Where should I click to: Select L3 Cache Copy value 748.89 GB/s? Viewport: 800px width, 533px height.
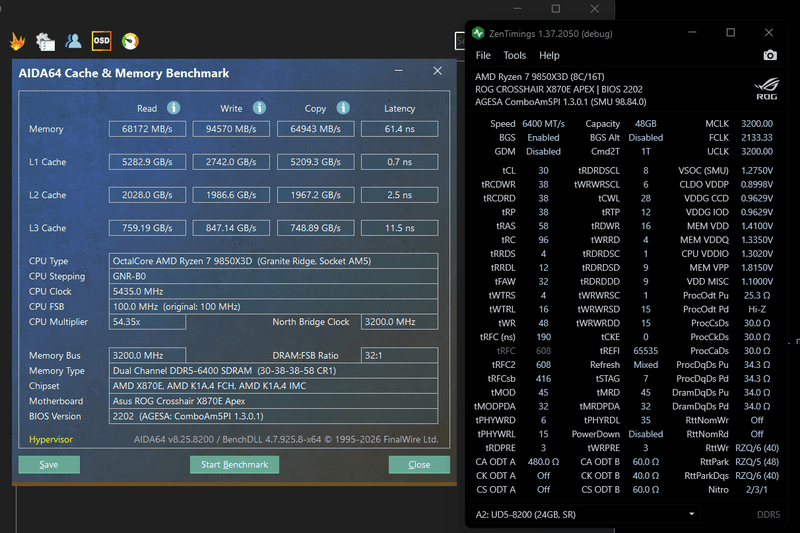315,228
